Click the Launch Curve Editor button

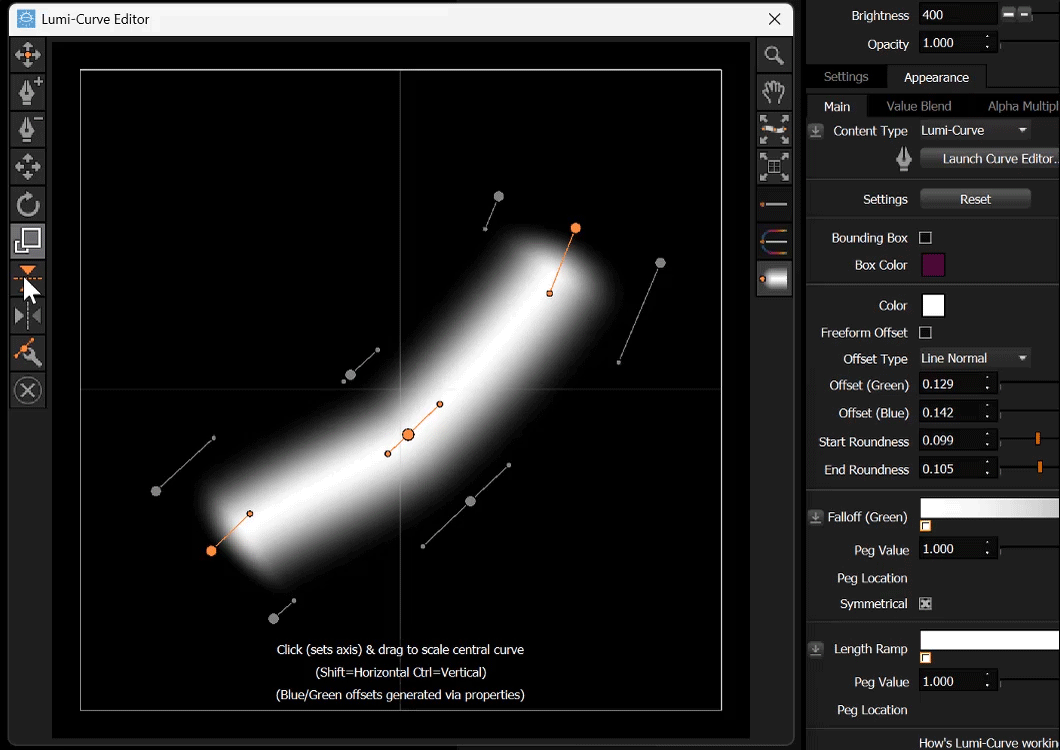(x=990, y=159)
